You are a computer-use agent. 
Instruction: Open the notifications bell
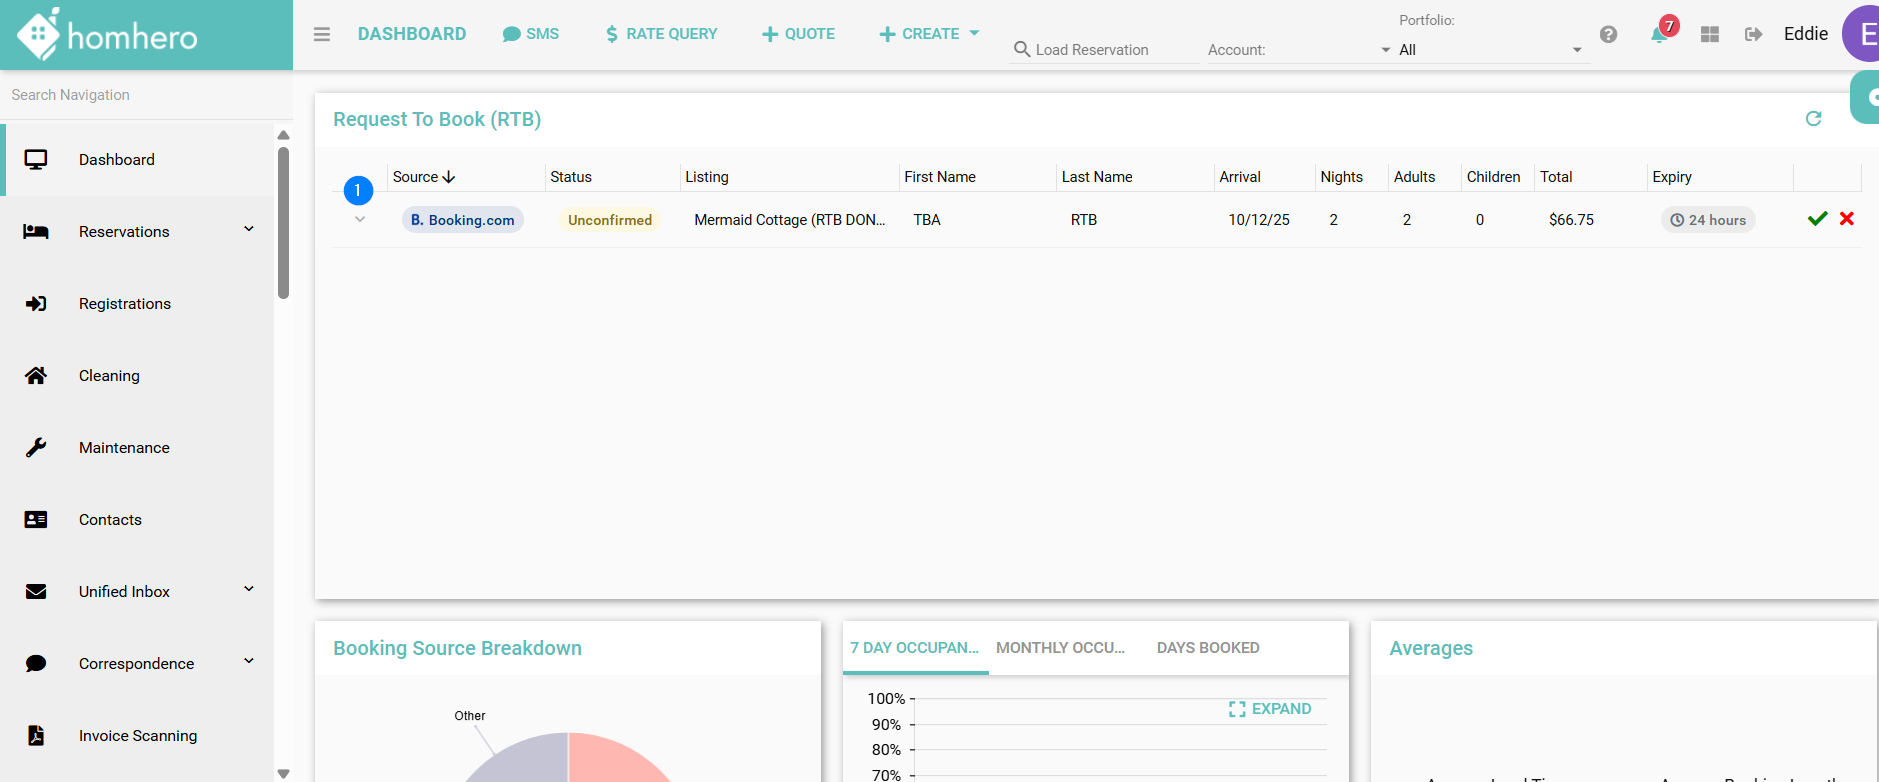tap(1659, 35)
